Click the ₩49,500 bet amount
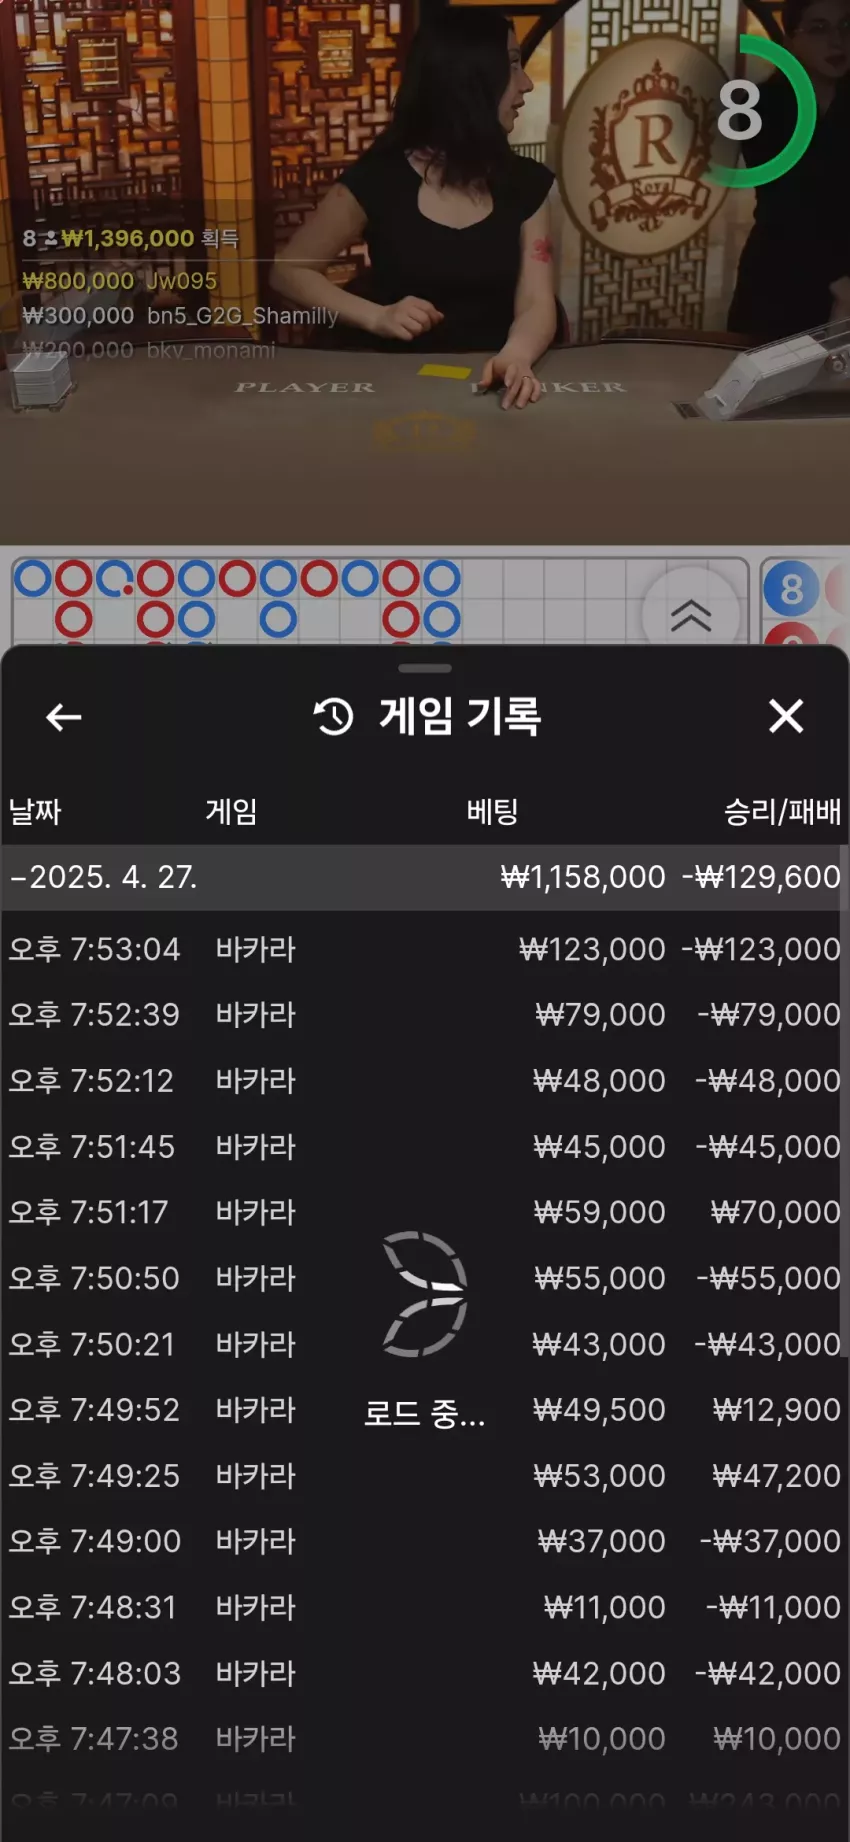The image size is (850, 1842). coord(599,1410)
